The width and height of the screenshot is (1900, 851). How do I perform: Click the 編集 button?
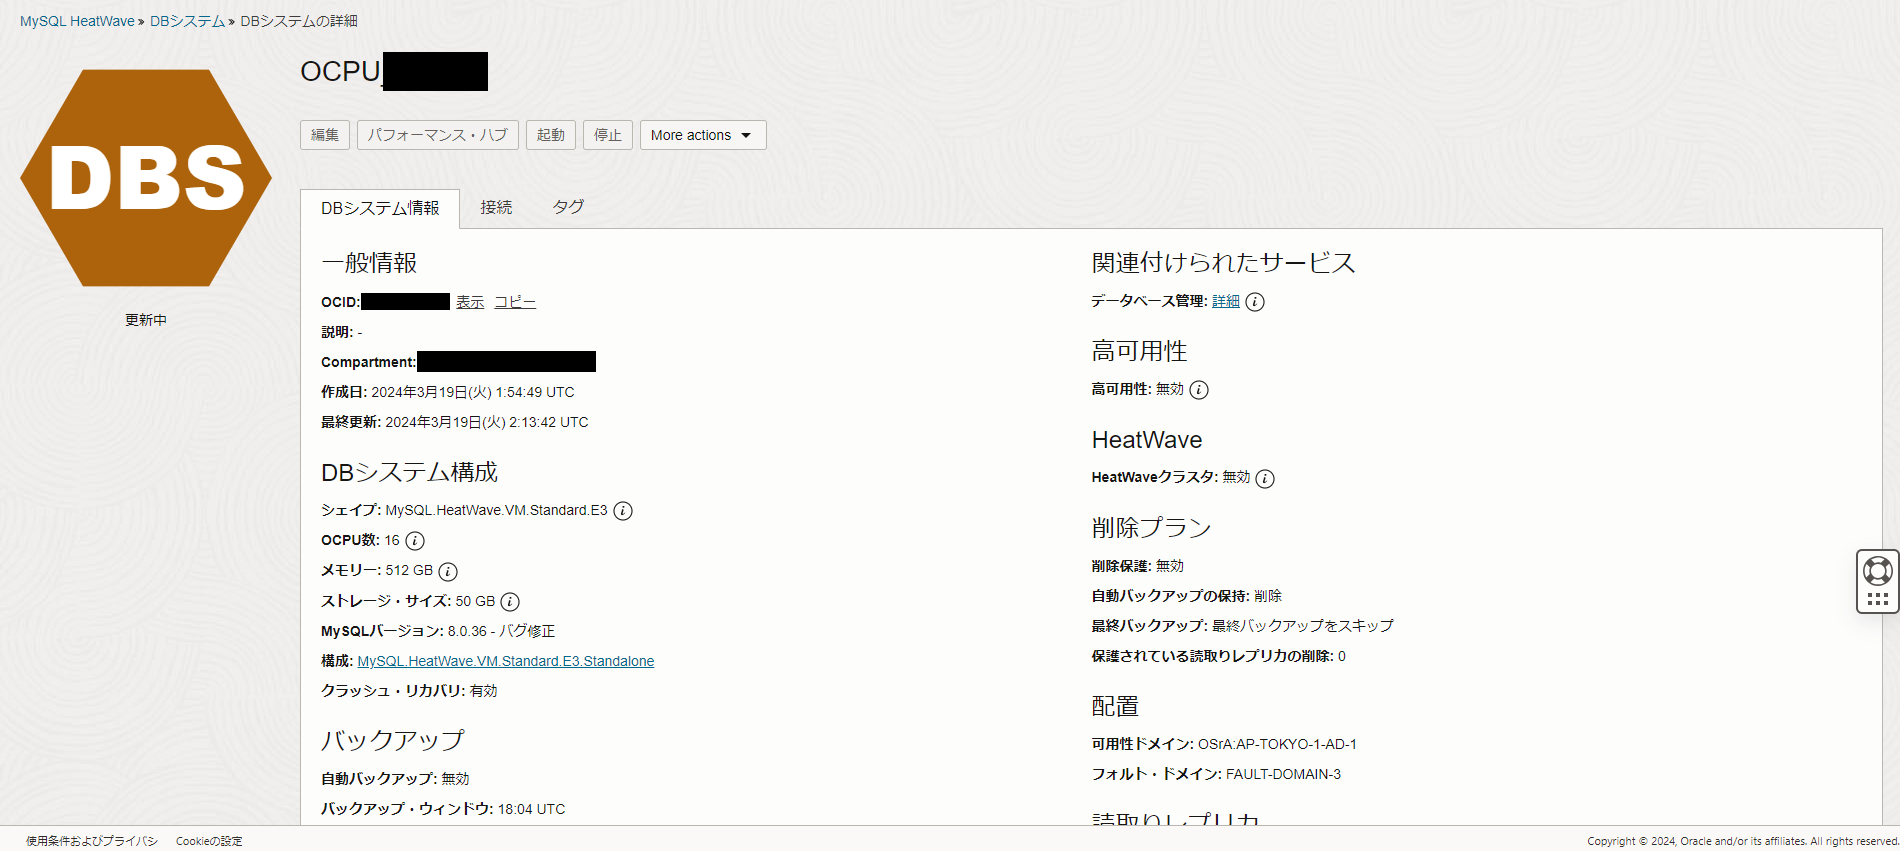(x=325, y=135)
